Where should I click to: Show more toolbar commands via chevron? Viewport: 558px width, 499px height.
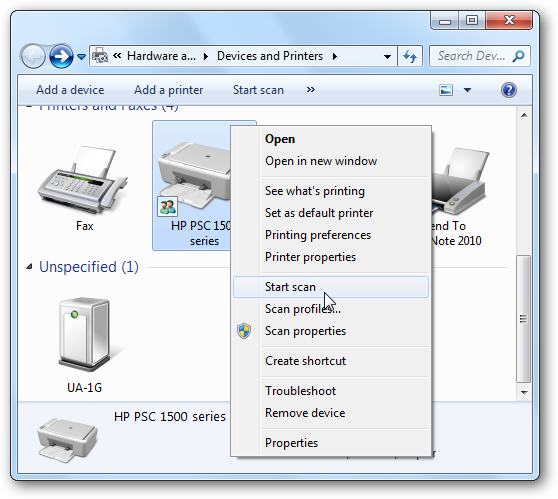pos(311,90)
